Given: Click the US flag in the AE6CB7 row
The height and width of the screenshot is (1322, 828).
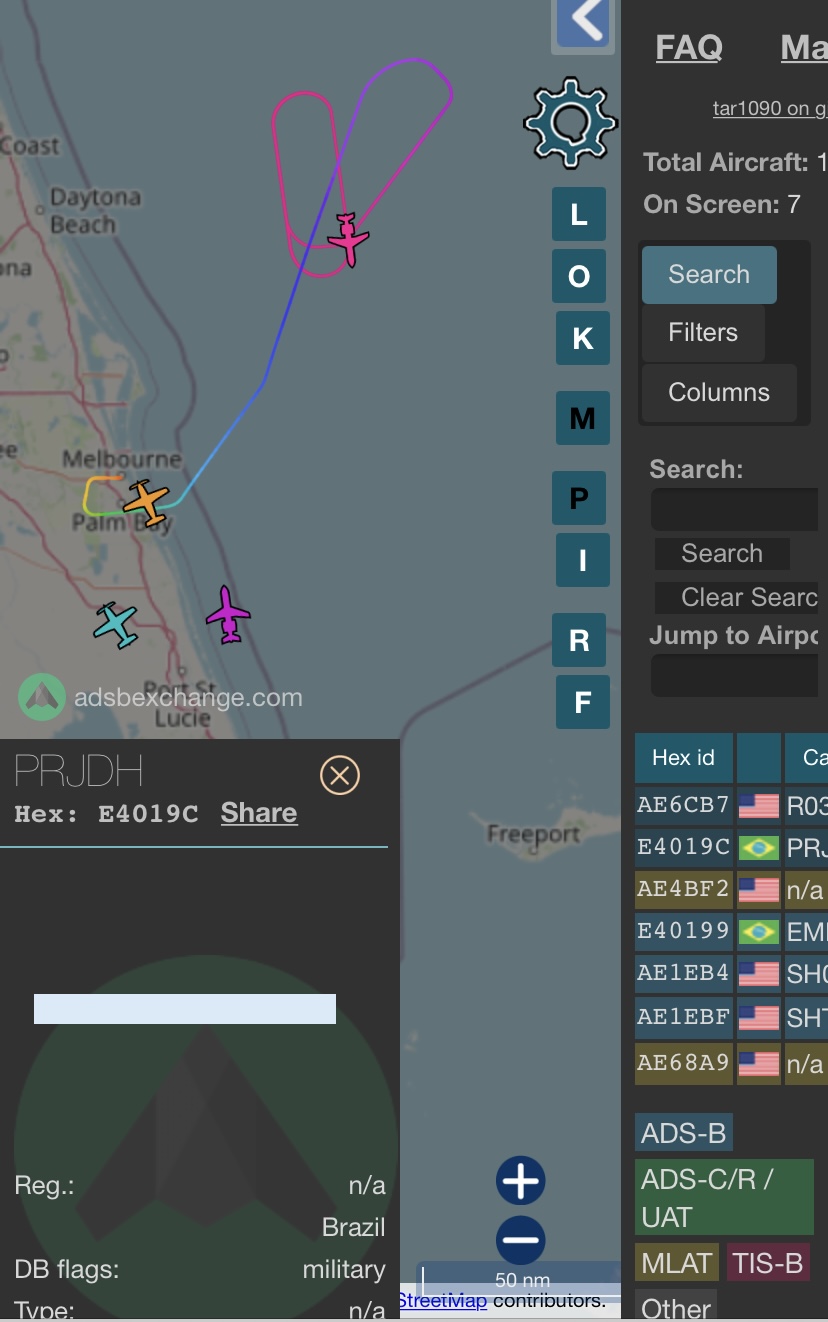Looking at the screenshot, I should (758, 806).
